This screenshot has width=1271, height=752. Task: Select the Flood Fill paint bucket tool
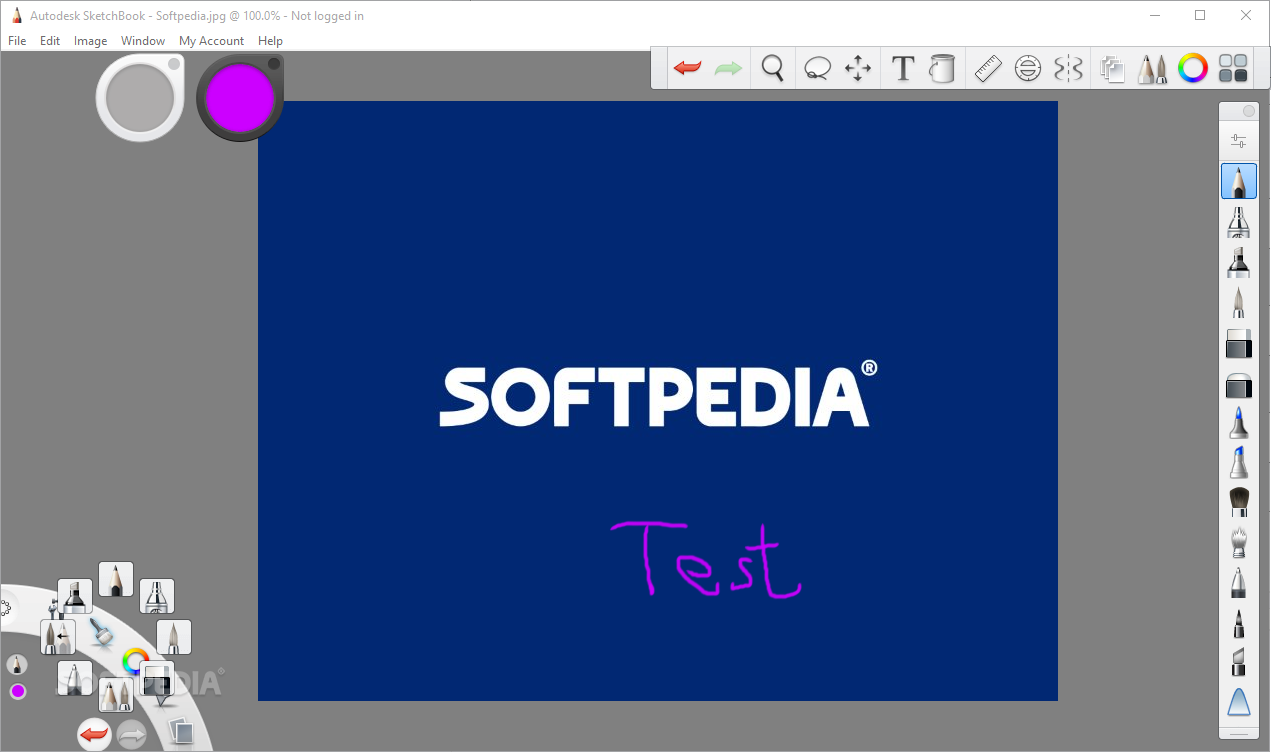(942, 68)
